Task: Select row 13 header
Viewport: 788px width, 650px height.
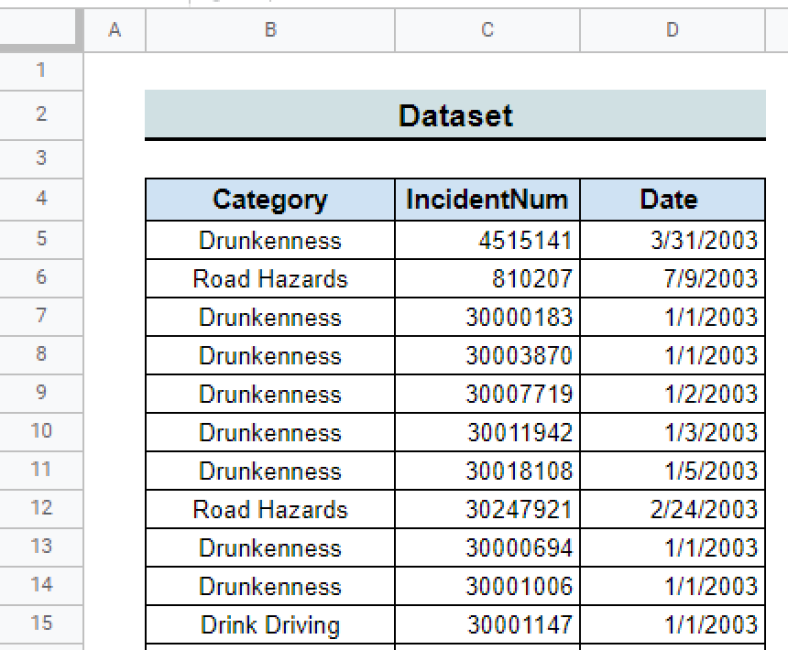Action: pos(41,547)
